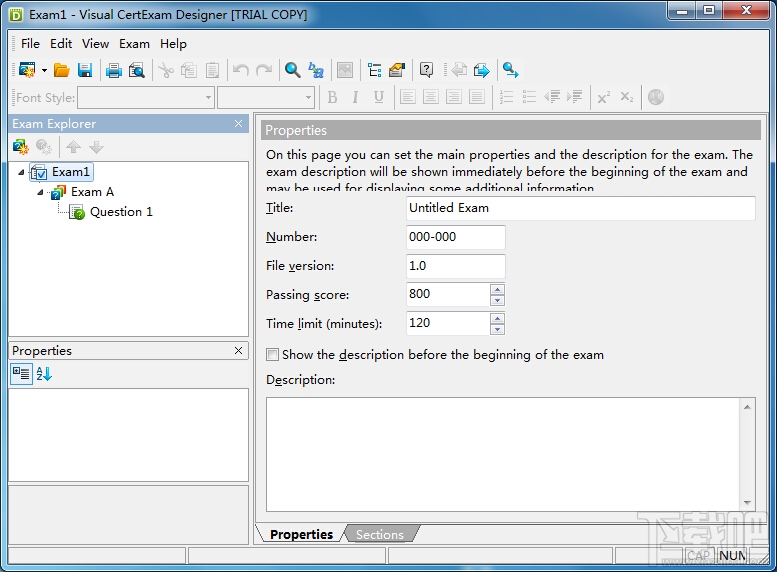Click the Exam Explorer tree toolbar icon
Viewport: 777px width, 572px height.
pyautogui.click(x=375, y=70)
